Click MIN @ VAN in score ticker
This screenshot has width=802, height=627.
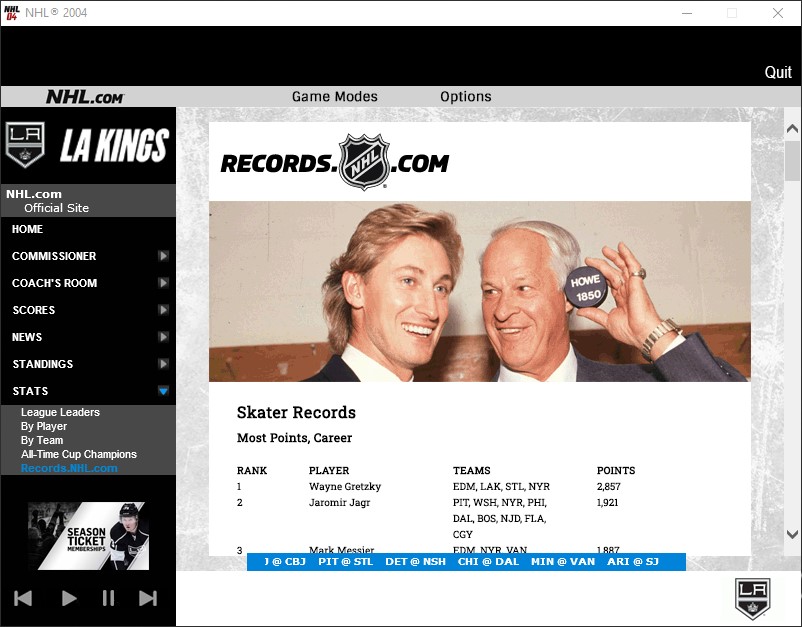point(563,562)
